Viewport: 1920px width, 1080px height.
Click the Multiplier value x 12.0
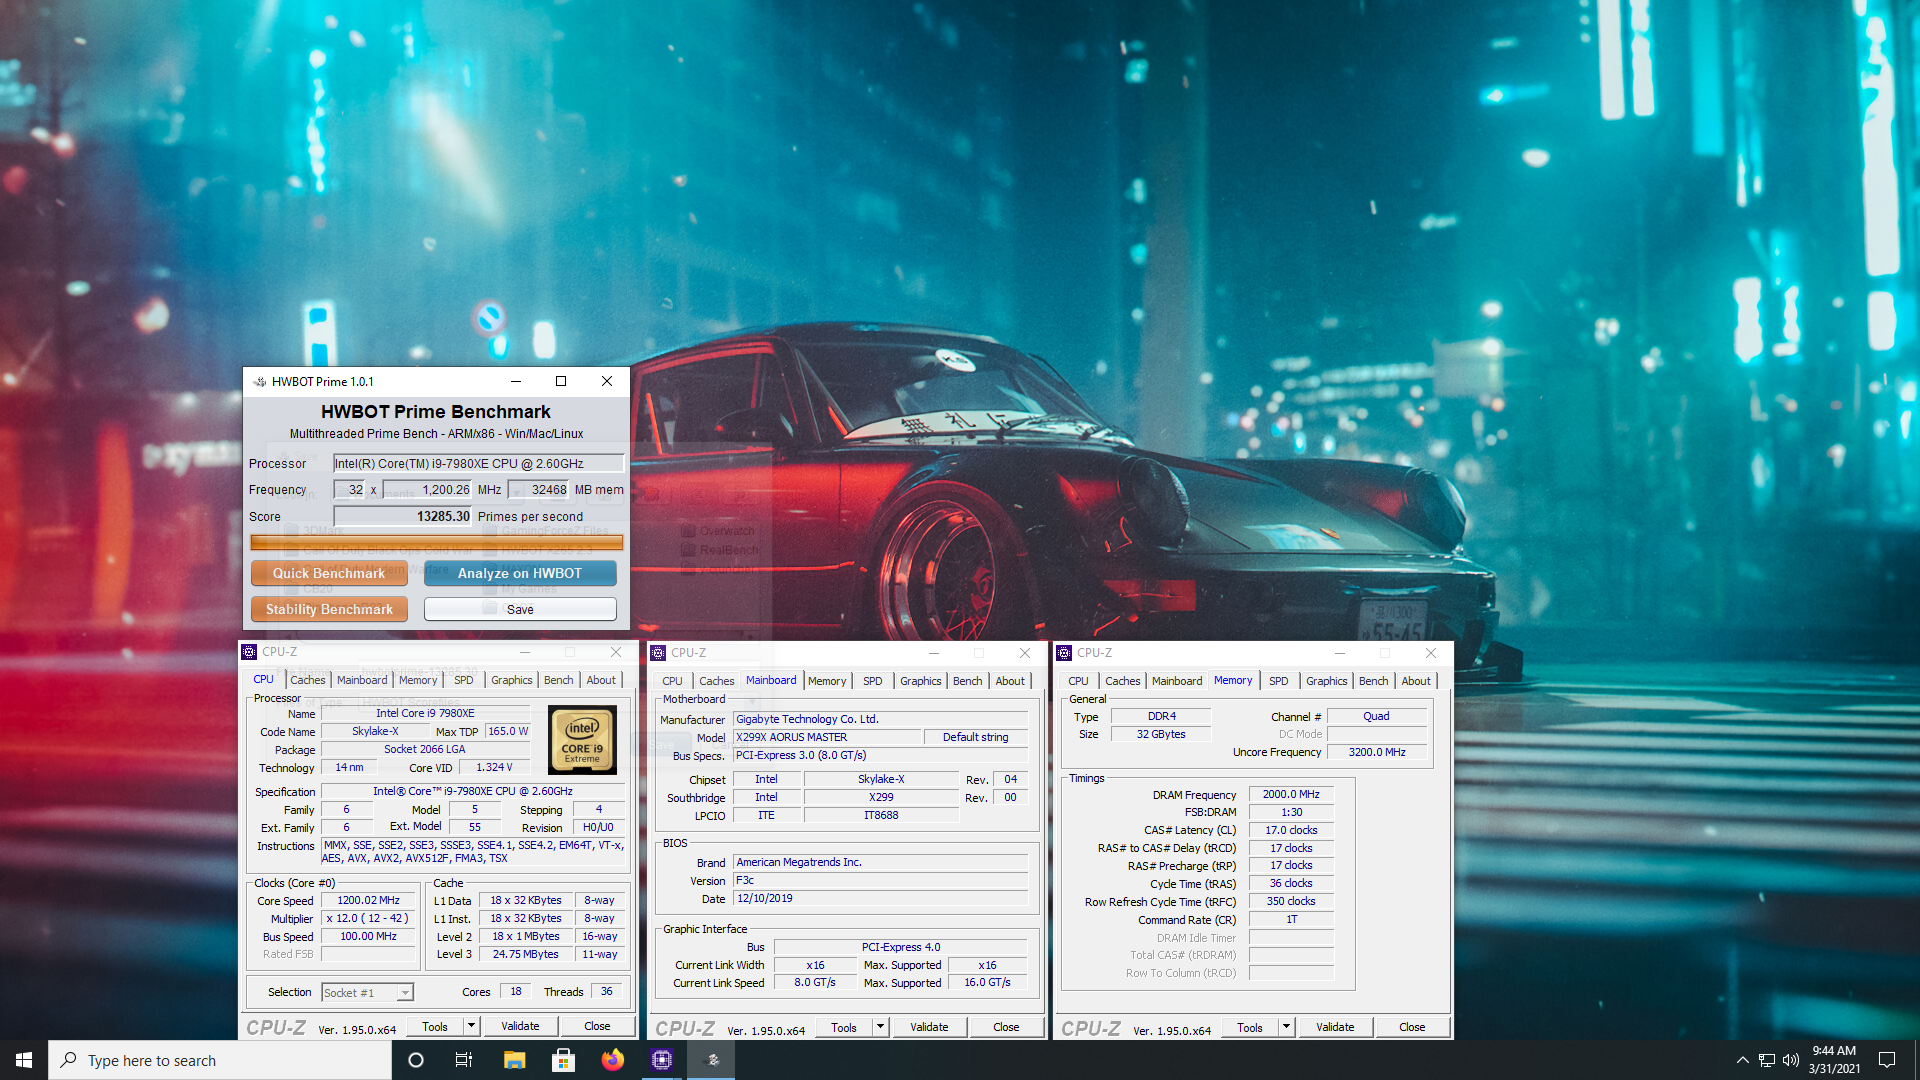[368, 918]
